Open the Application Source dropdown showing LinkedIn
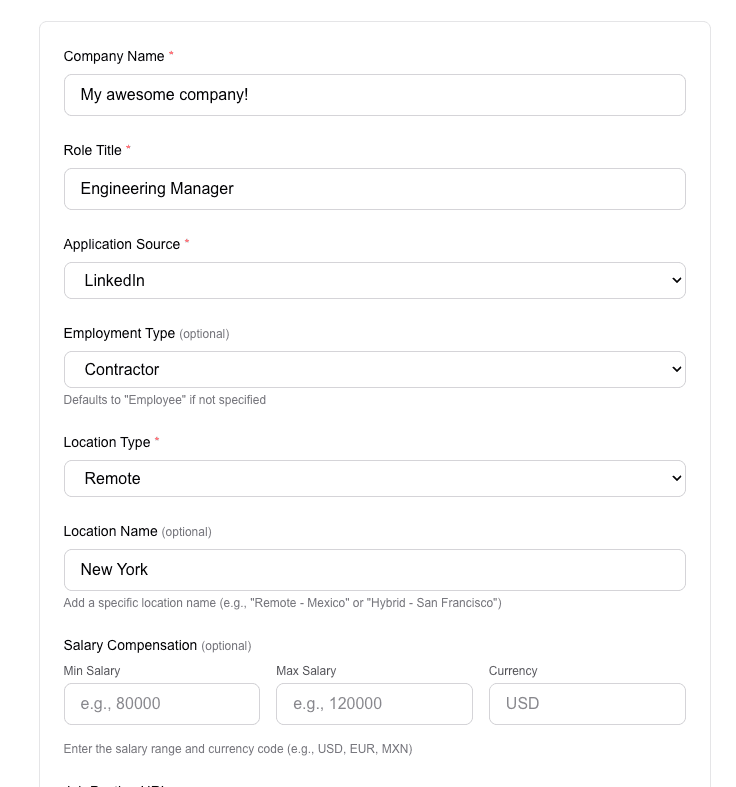This screenshot has height=787, width=736. coord(374,281)
